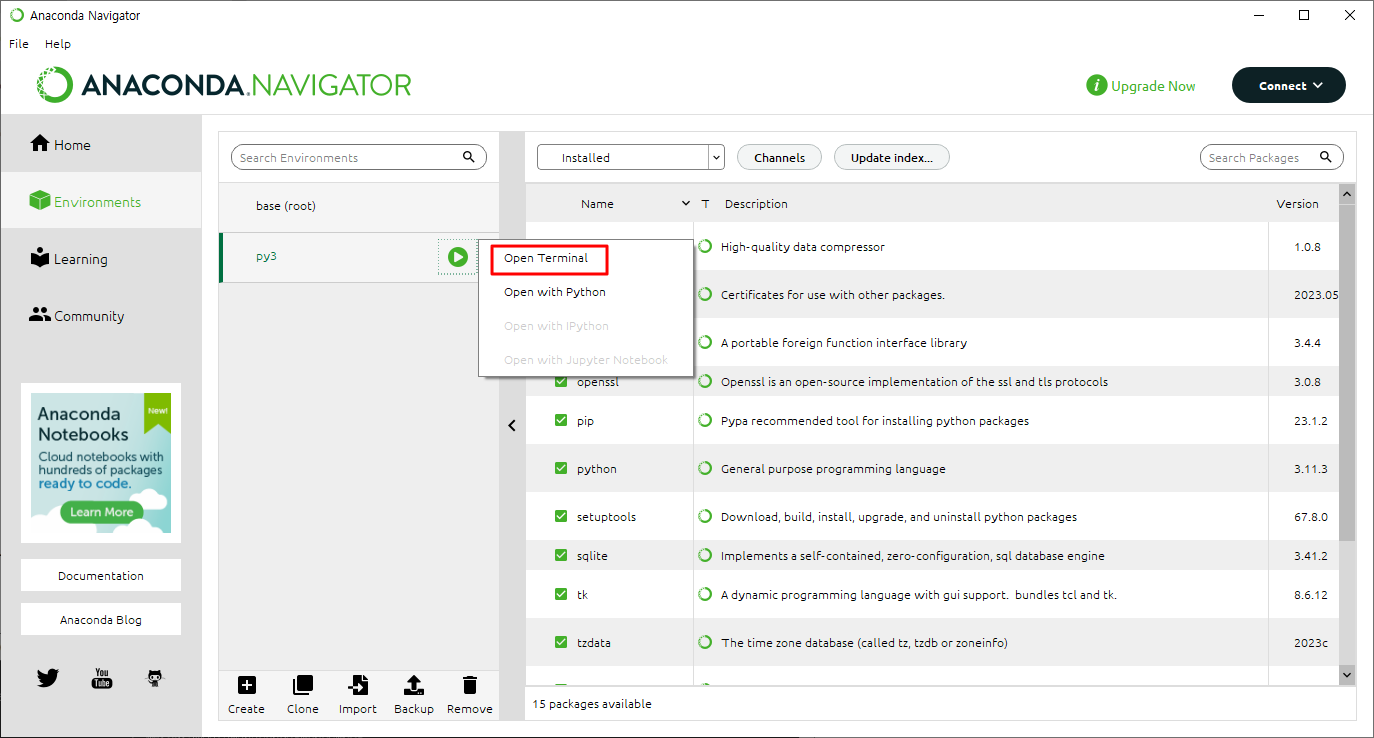Click the Name column sort arrow

pyautogui.click(x=686, y=204)
